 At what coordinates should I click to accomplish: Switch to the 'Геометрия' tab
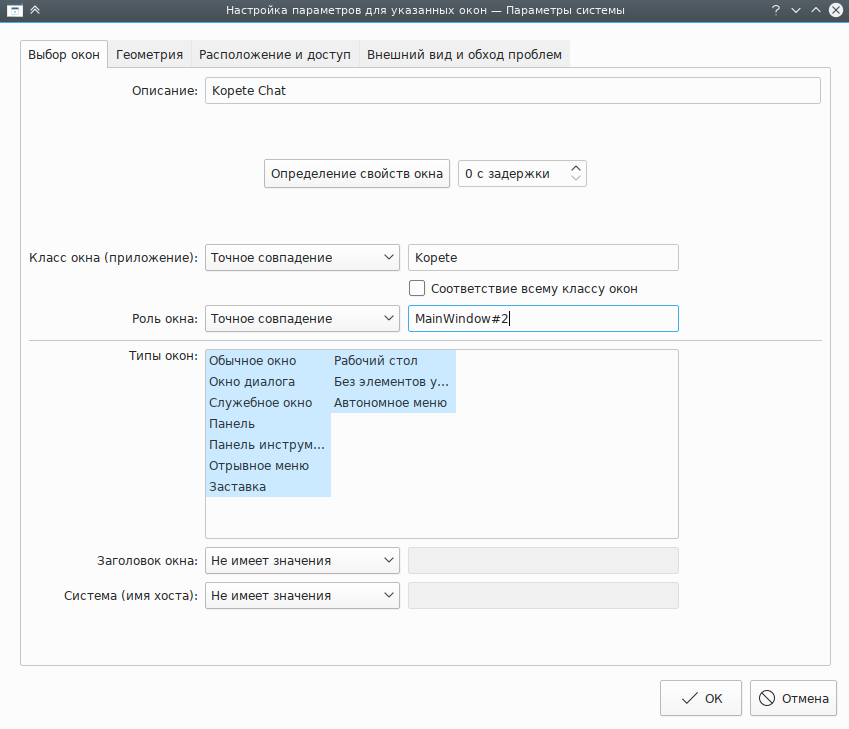pyautogui.click(x=149, y=54)
